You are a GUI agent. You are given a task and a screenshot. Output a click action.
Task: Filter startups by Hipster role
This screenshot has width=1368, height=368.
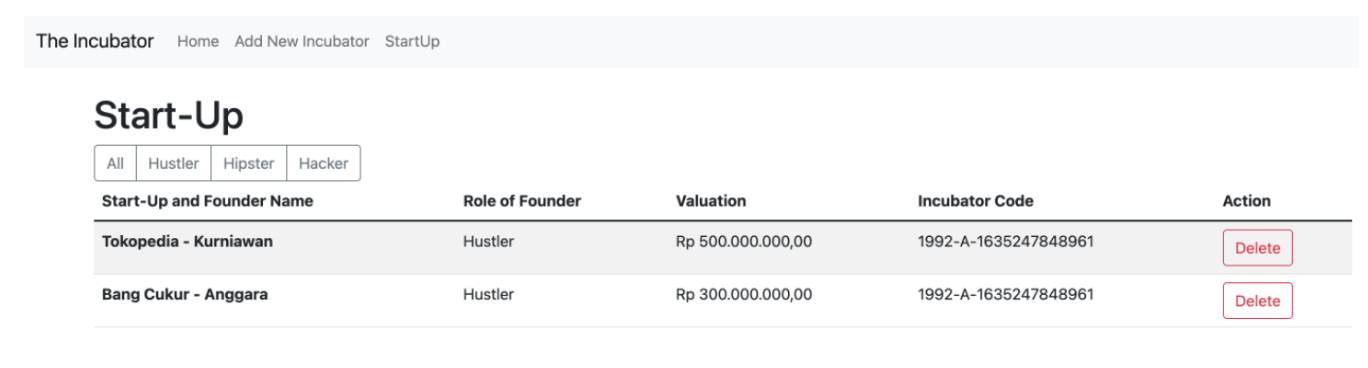coord(249,163)
